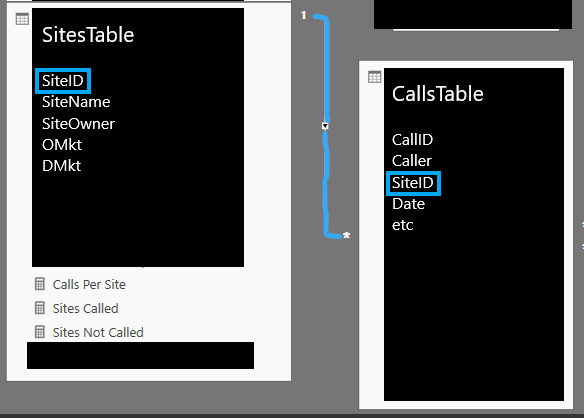The width and height of the screenshot is (584, 418).
Task: Click the SitesTable title
Action: pyautogui.click(x=88, y=35)
